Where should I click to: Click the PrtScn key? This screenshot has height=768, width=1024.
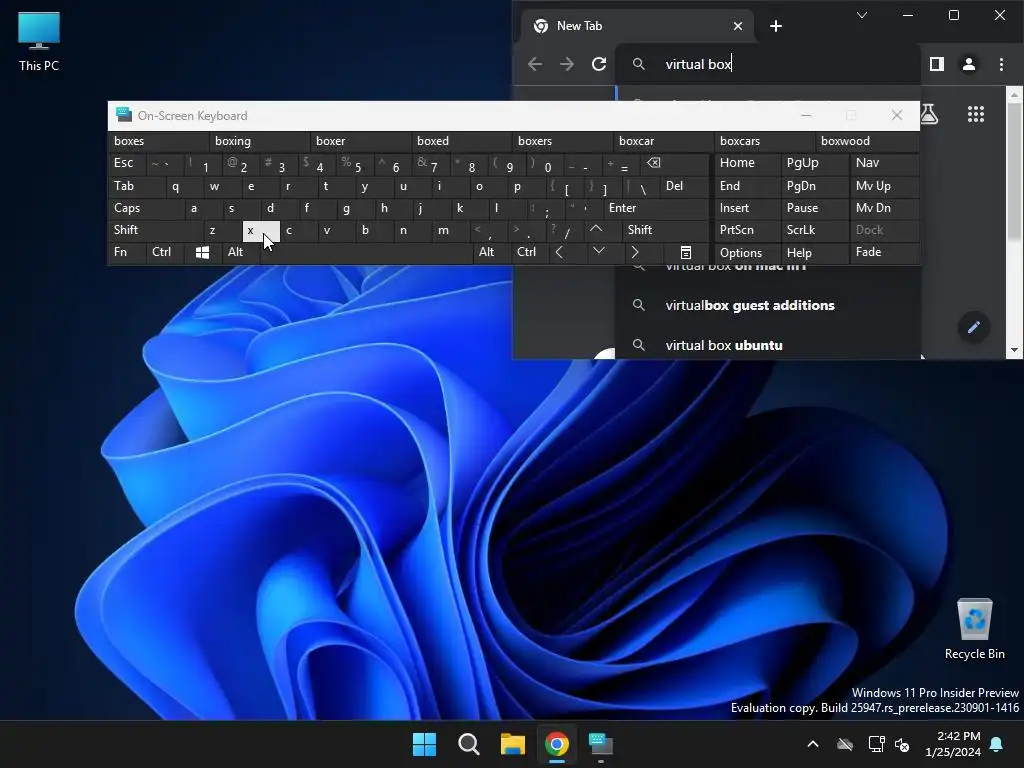point(747,231)
